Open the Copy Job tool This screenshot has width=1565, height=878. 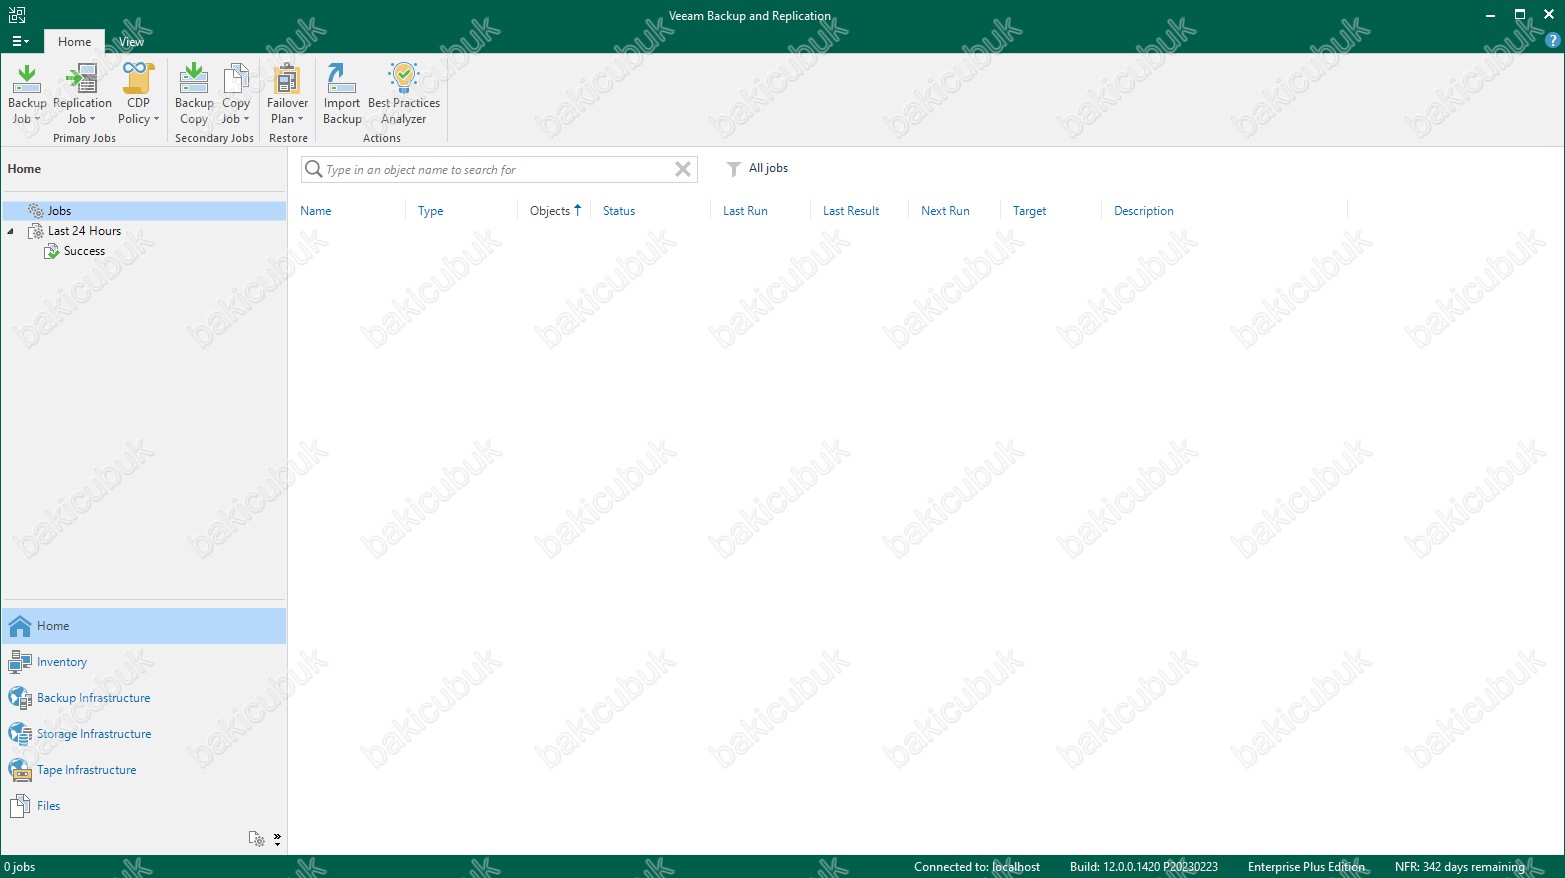236,93
